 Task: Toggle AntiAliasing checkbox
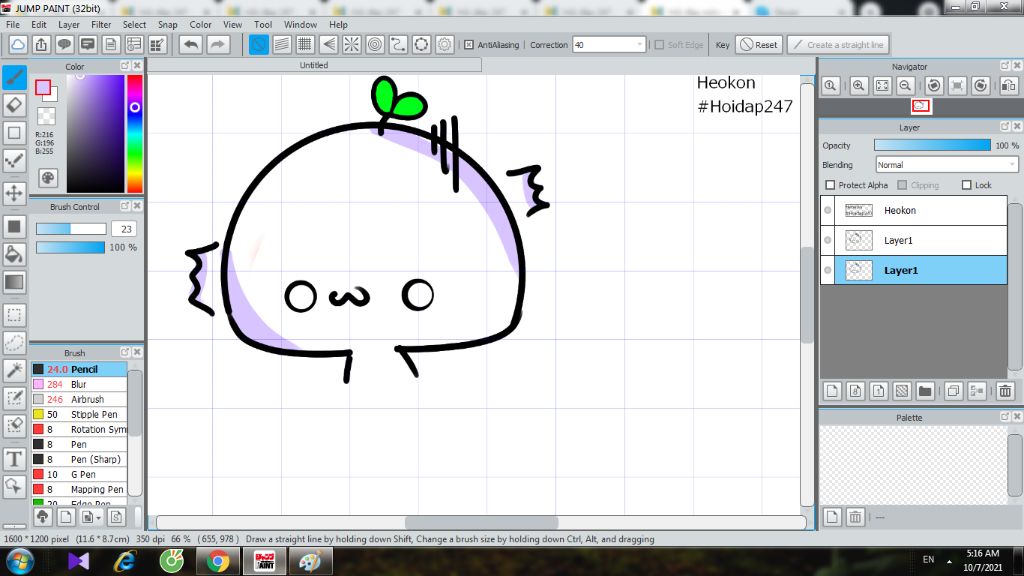[x=469, y=44]
